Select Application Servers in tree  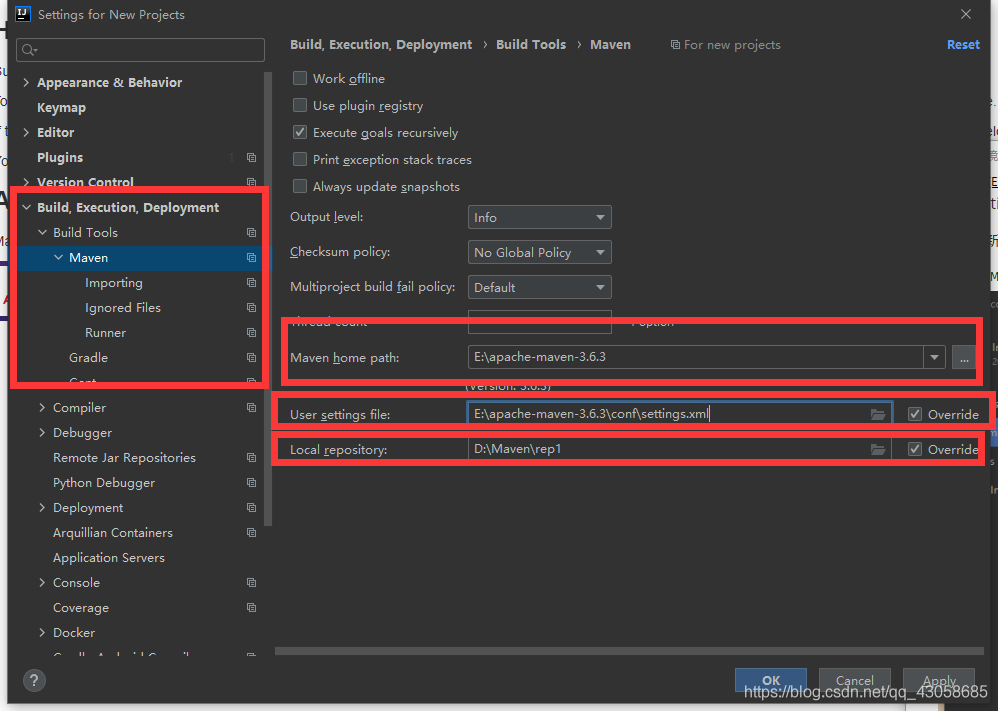point(109,558)
